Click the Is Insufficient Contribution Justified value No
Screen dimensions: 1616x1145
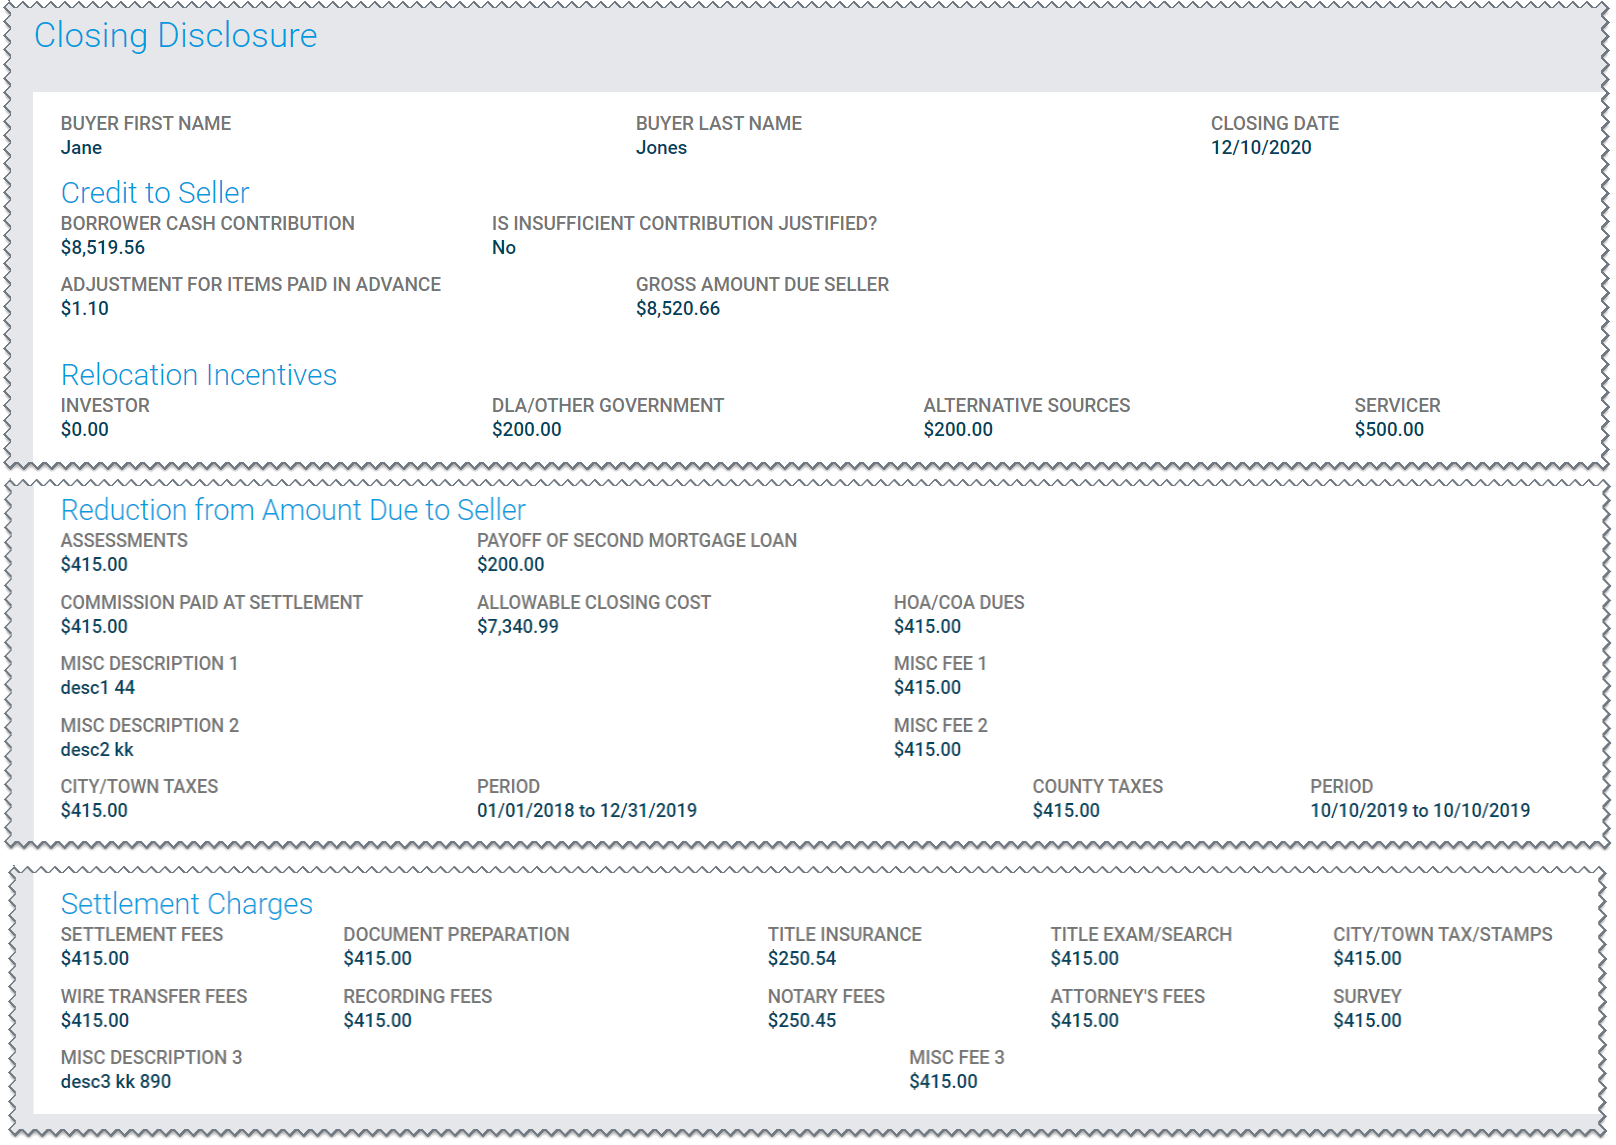(504, 248)
